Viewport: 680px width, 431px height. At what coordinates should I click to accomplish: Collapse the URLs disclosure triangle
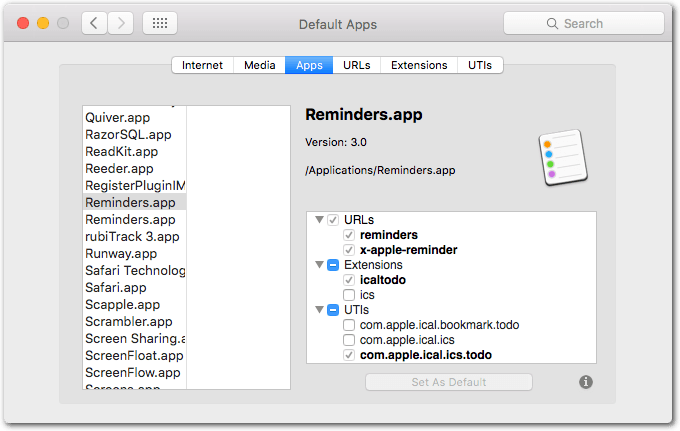click(x=319, y=220)
